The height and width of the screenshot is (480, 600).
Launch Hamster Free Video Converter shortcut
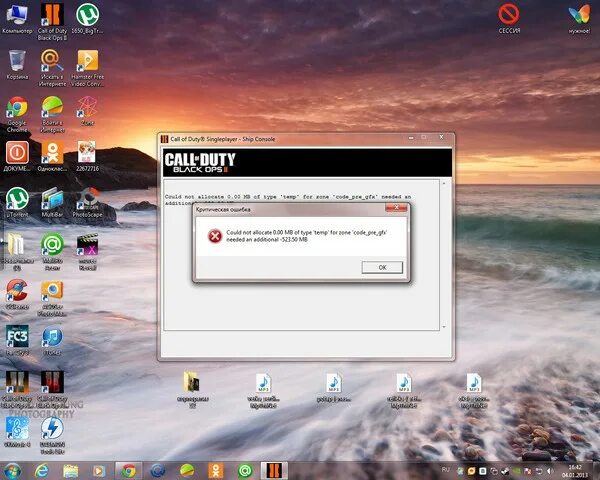[88, 68]
